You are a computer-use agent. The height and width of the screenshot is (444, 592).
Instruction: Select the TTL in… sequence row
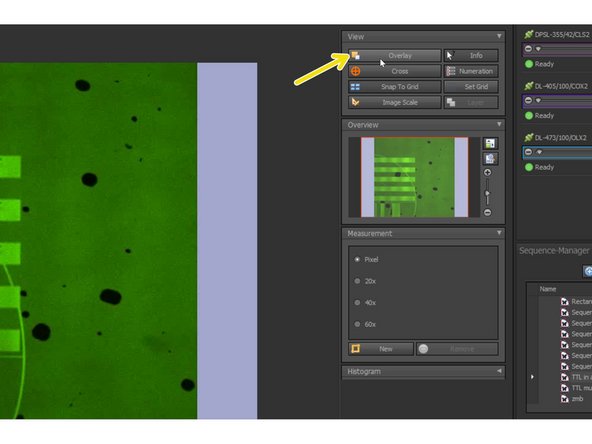pyautogui.click(x=576, y=377)
